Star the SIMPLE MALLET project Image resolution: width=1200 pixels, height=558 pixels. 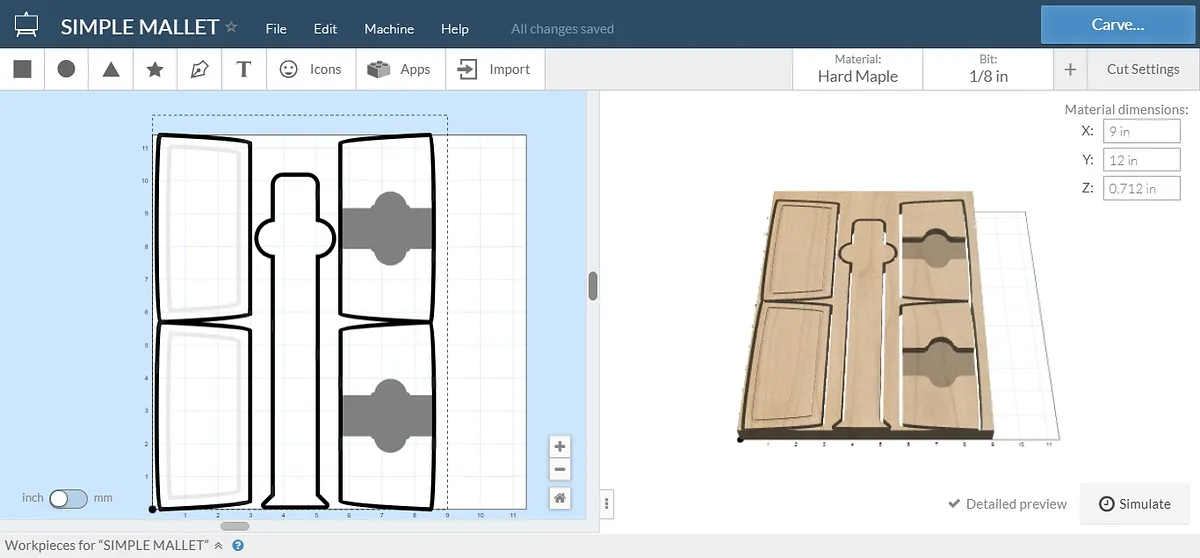point(231,27)
